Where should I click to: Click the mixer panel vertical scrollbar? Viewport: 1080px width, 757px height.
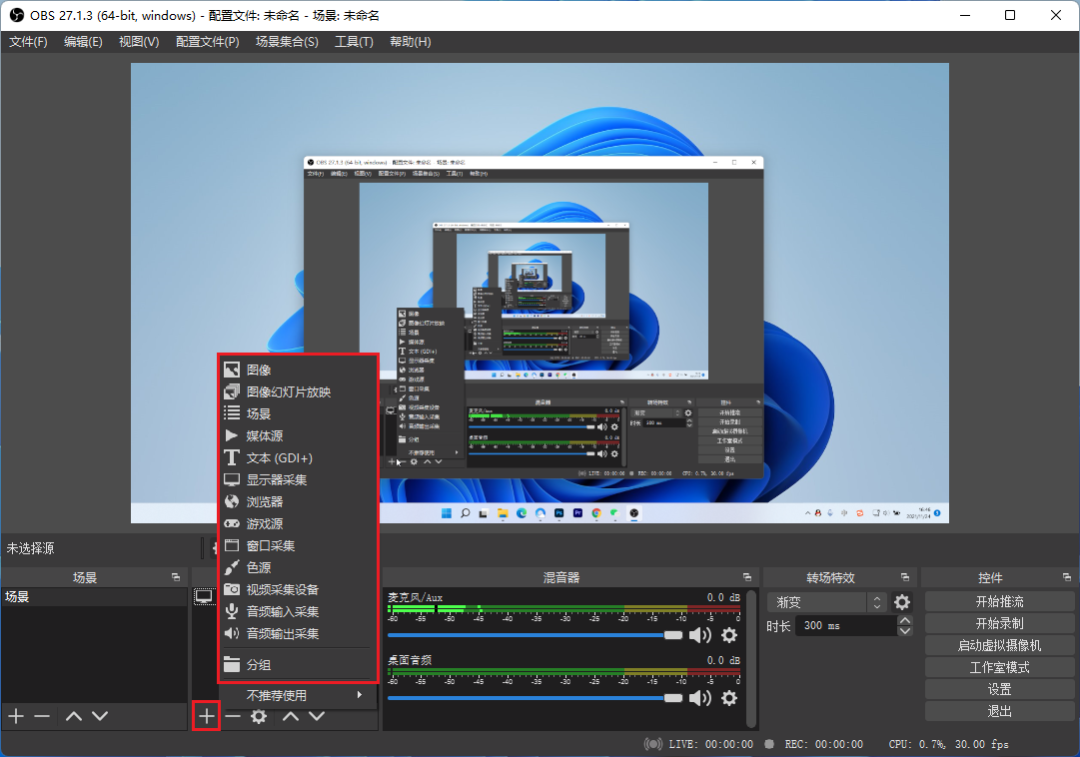(751, 658)
